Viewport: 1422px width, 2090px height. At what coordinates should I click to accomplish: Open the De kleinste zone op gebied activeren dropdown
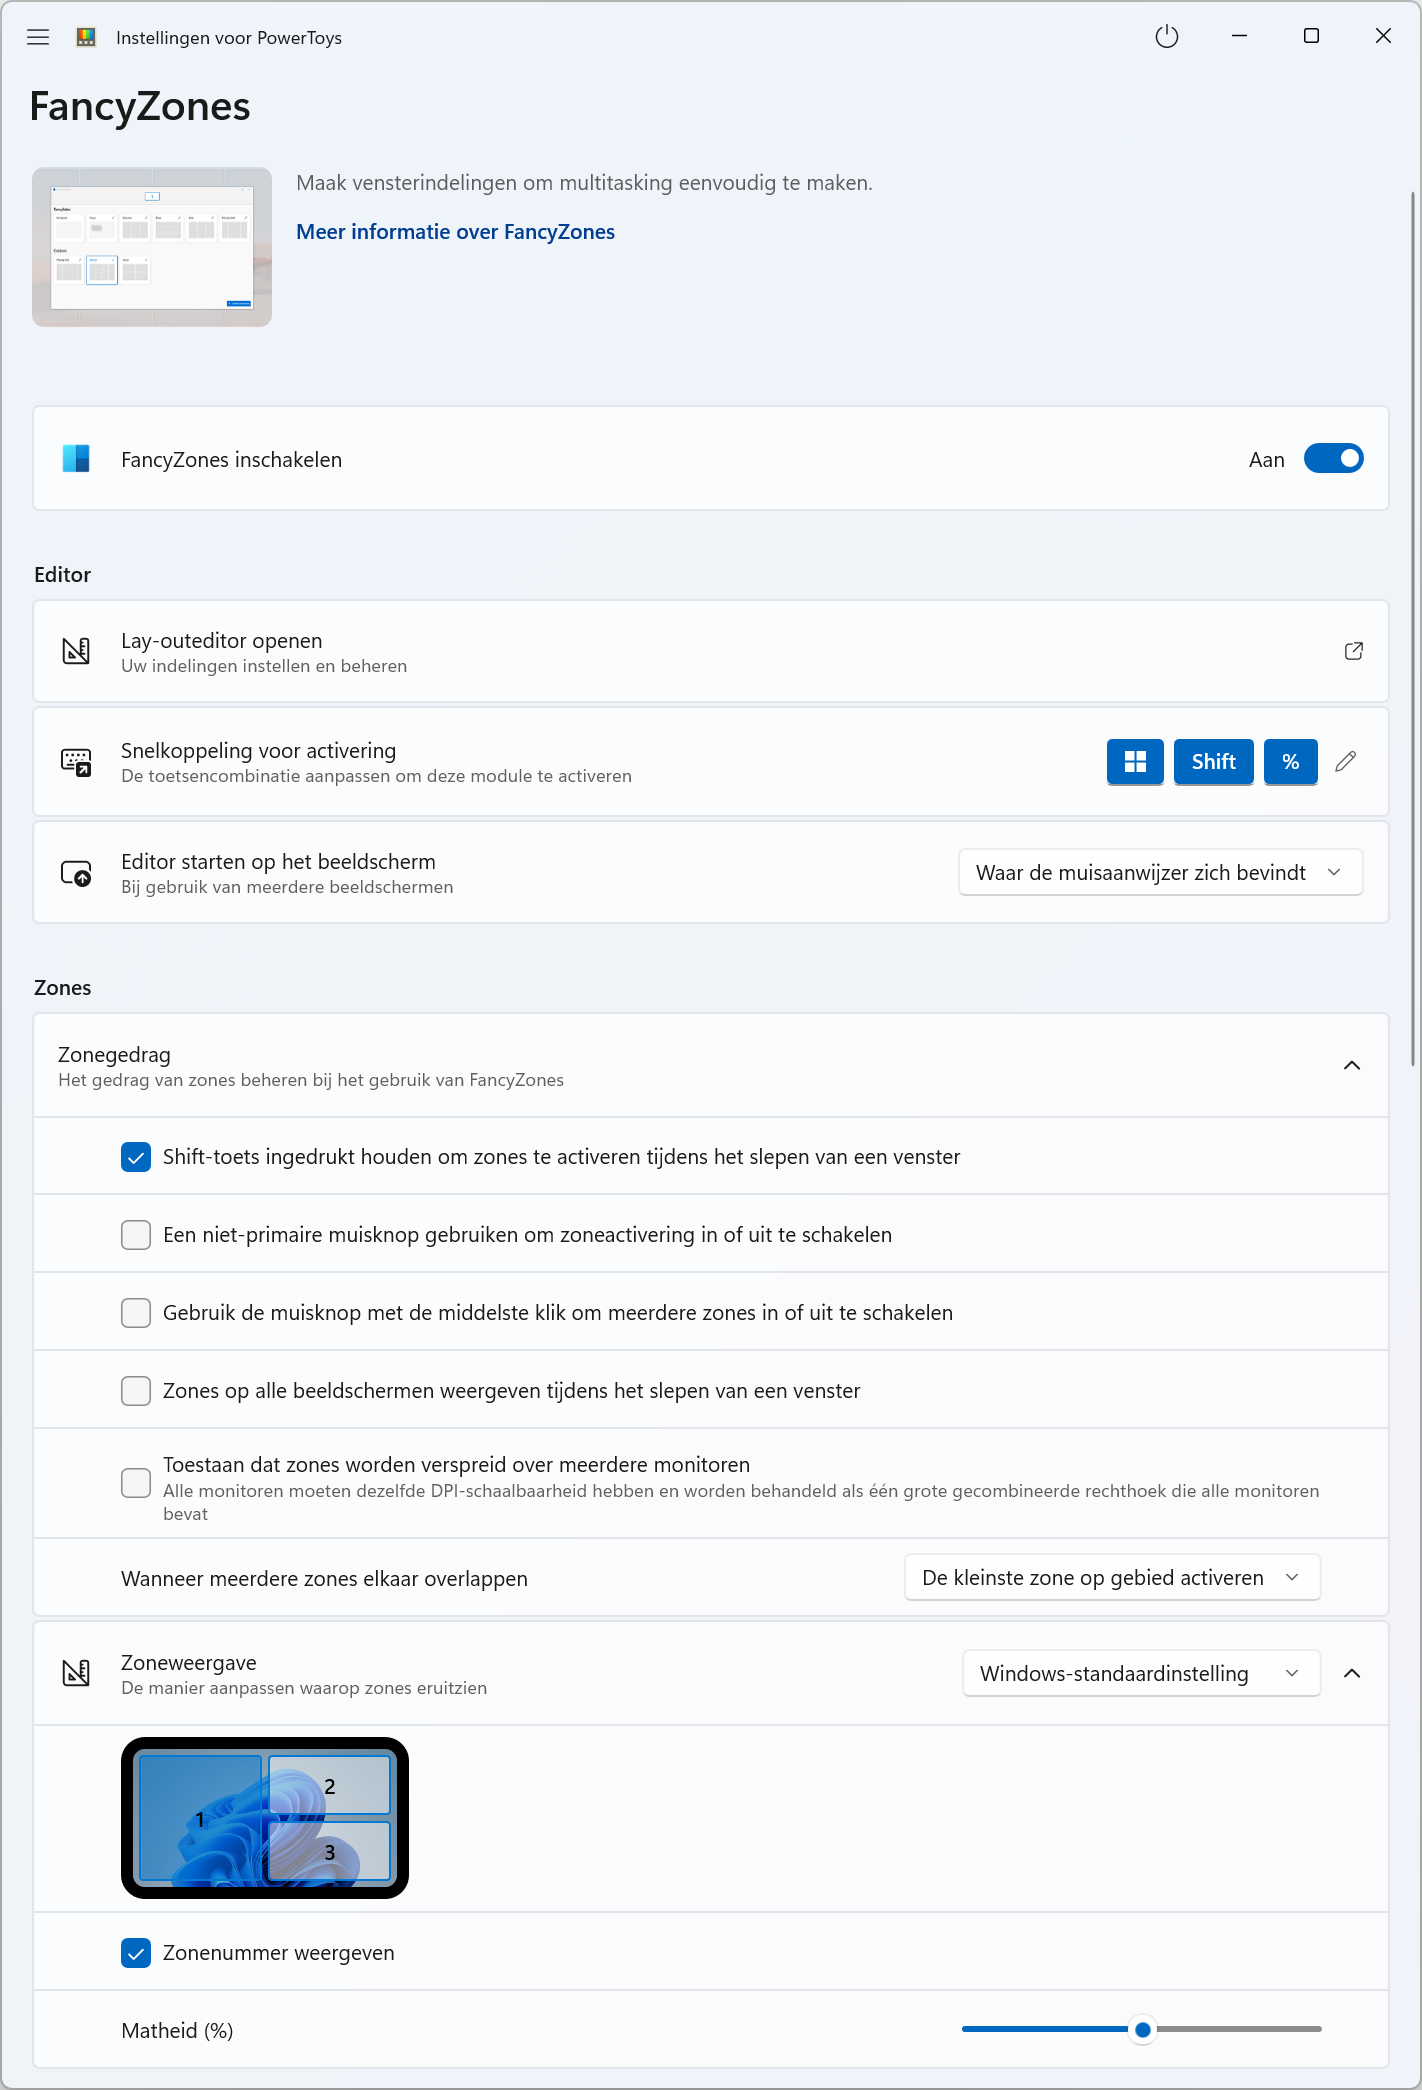tap(1112, 1578)
